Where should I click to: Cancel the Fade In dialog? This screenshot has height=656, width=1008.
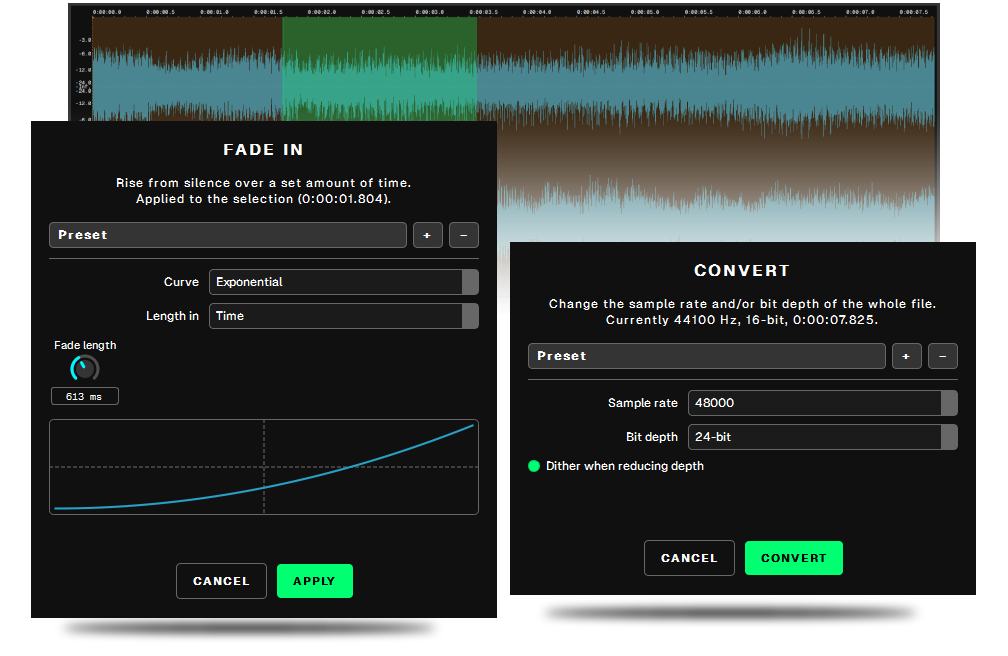[221, 581]
